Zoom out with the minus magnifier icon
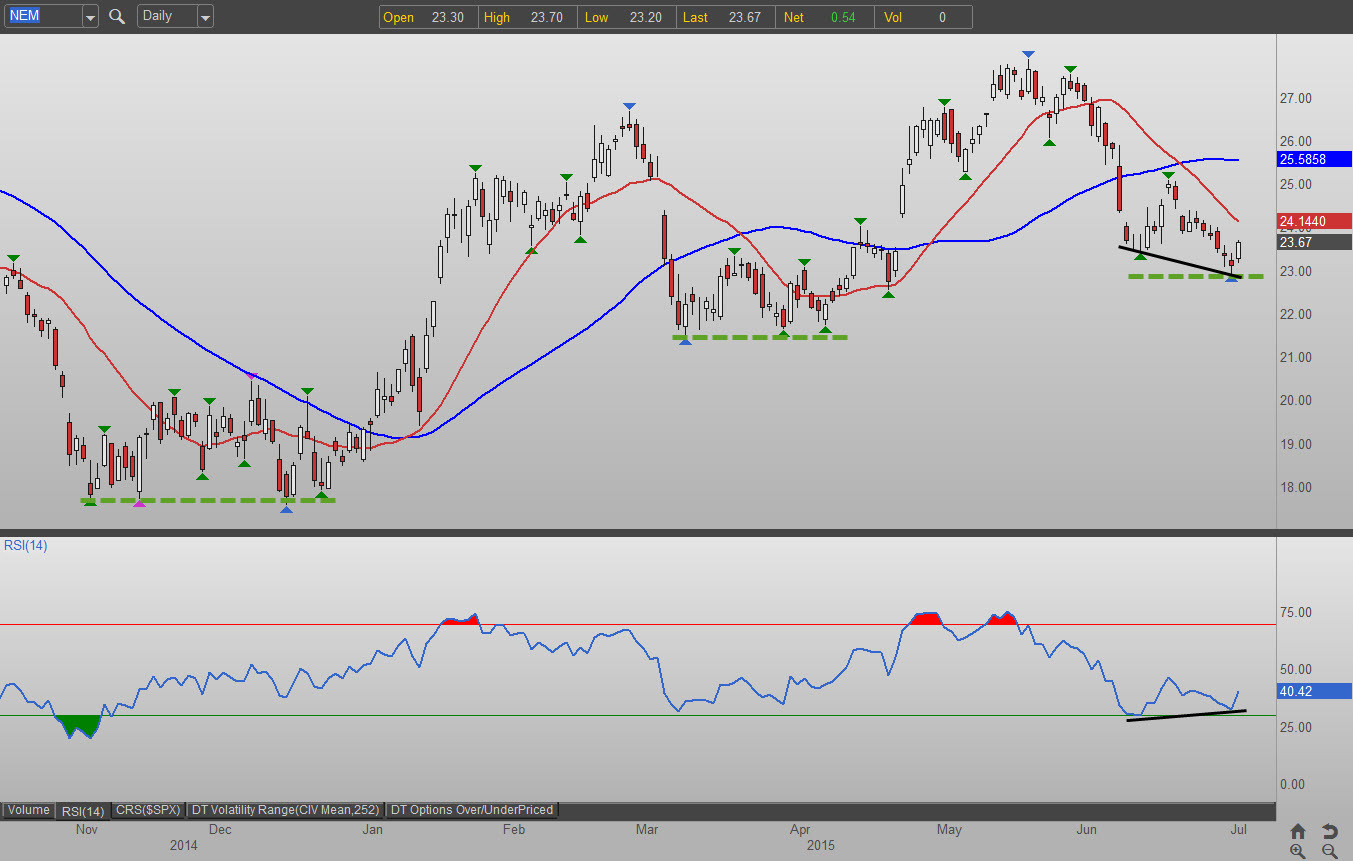 1329,851
